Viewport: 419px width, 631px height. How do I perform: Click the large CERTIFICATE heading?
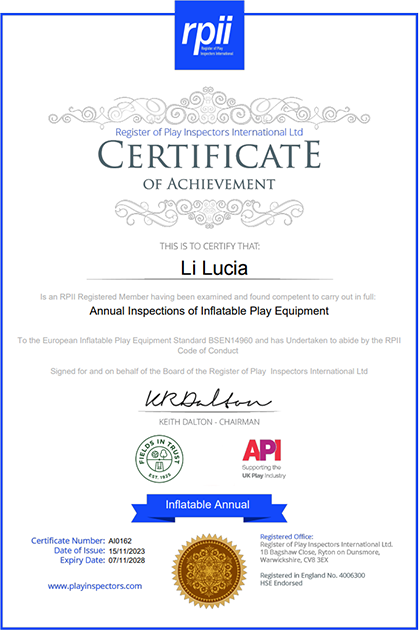tap(209, 155)
